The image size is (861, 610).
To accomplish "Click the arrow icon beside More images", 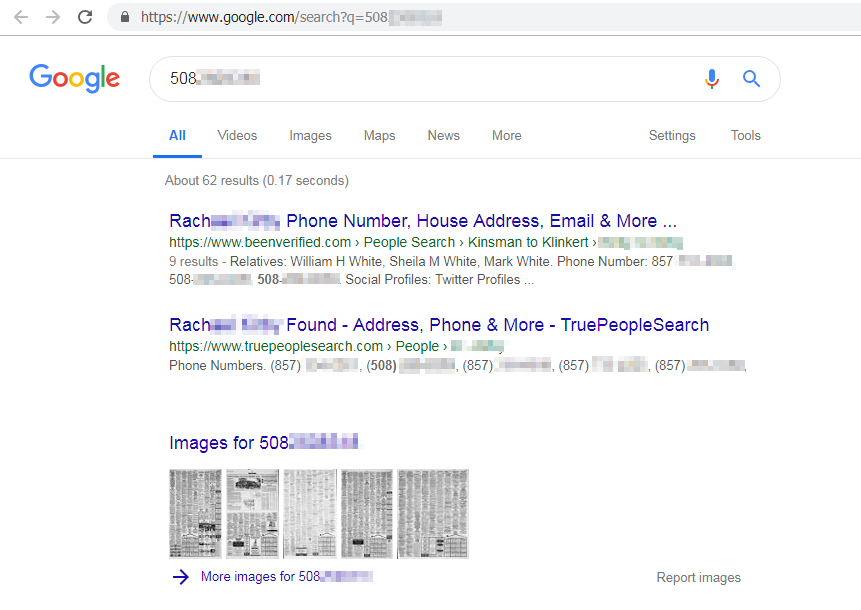I will tap(181, 577).
